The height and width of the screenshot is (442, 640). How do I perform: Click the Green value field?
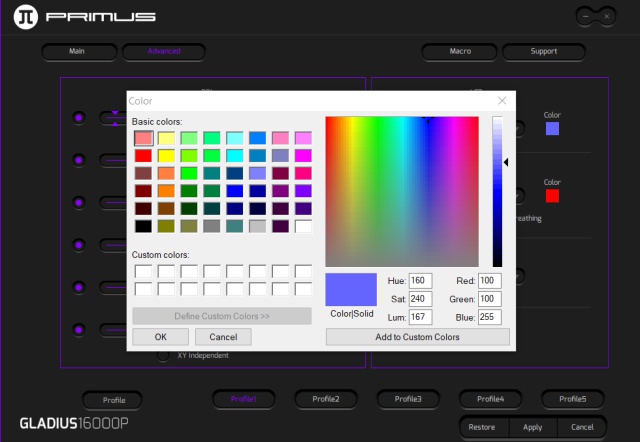click(x=489, y=299)
